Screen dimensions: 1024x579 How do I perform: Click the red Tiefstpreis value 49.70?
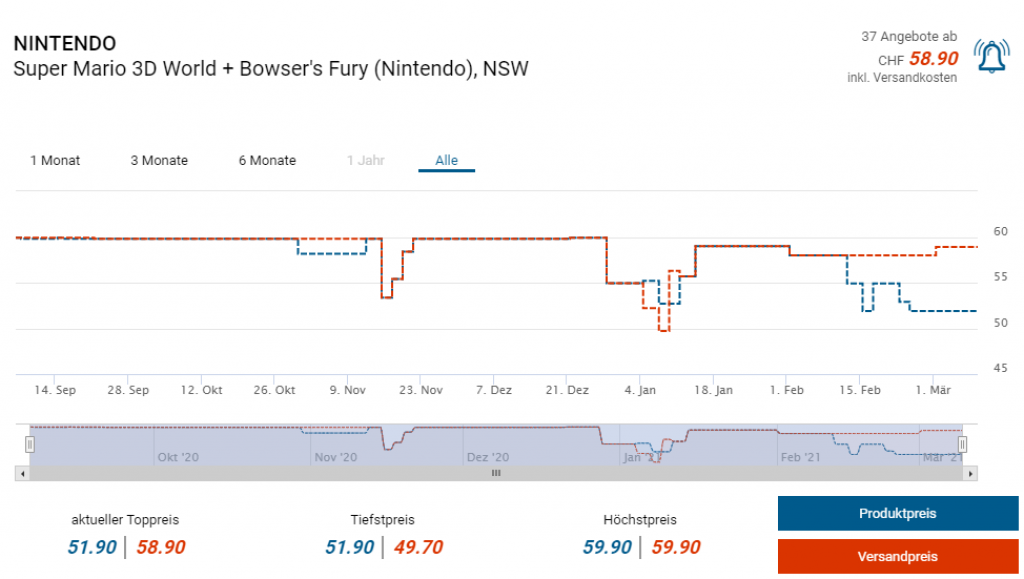click(418, 547)
